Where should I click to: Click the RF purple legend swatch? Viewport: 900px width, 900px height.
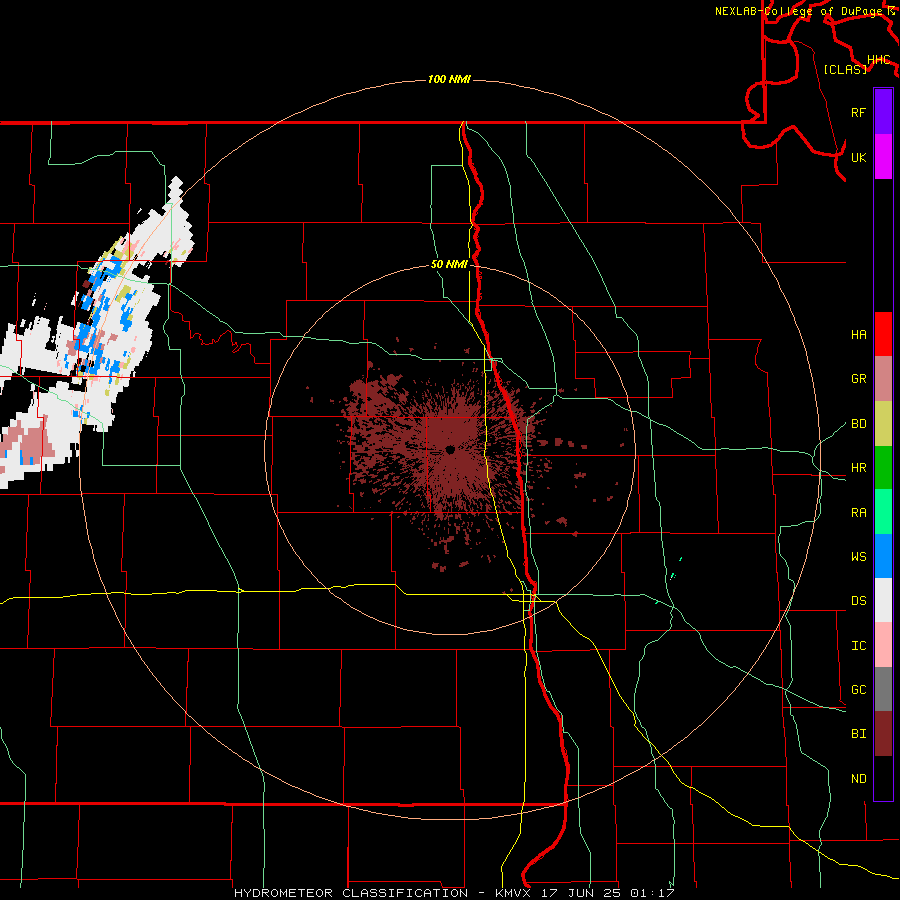pos(883,112)
